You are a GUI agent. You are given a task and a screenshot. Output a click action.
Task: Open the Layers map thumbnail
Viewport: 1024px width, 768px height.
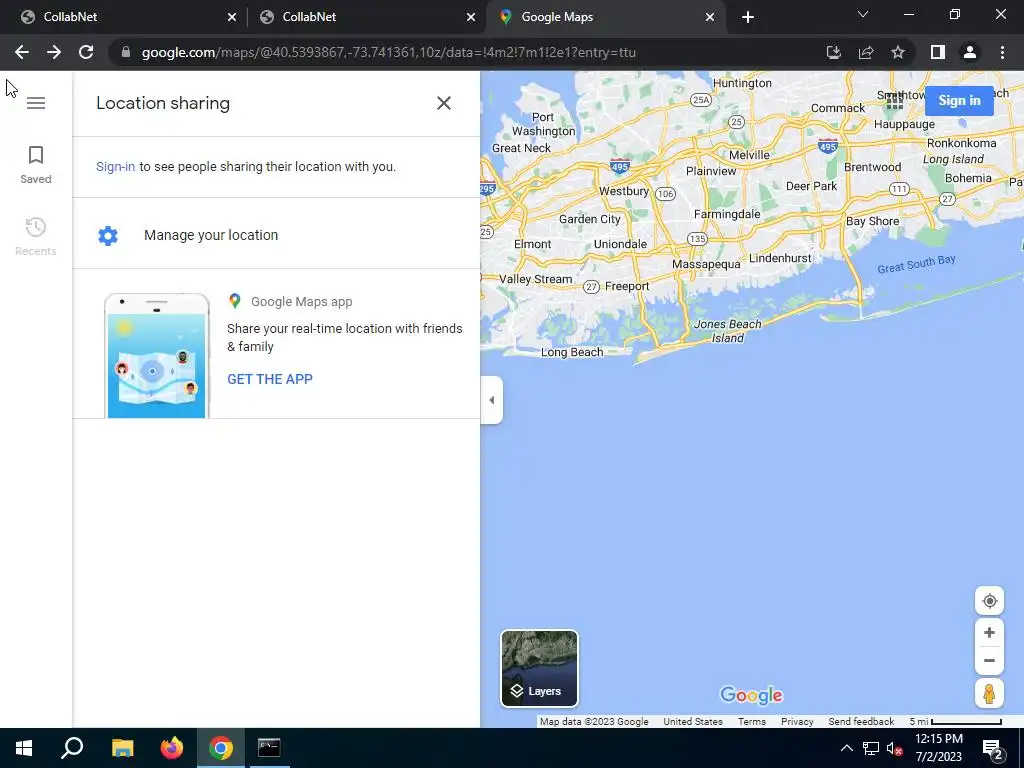pos(539,668)
